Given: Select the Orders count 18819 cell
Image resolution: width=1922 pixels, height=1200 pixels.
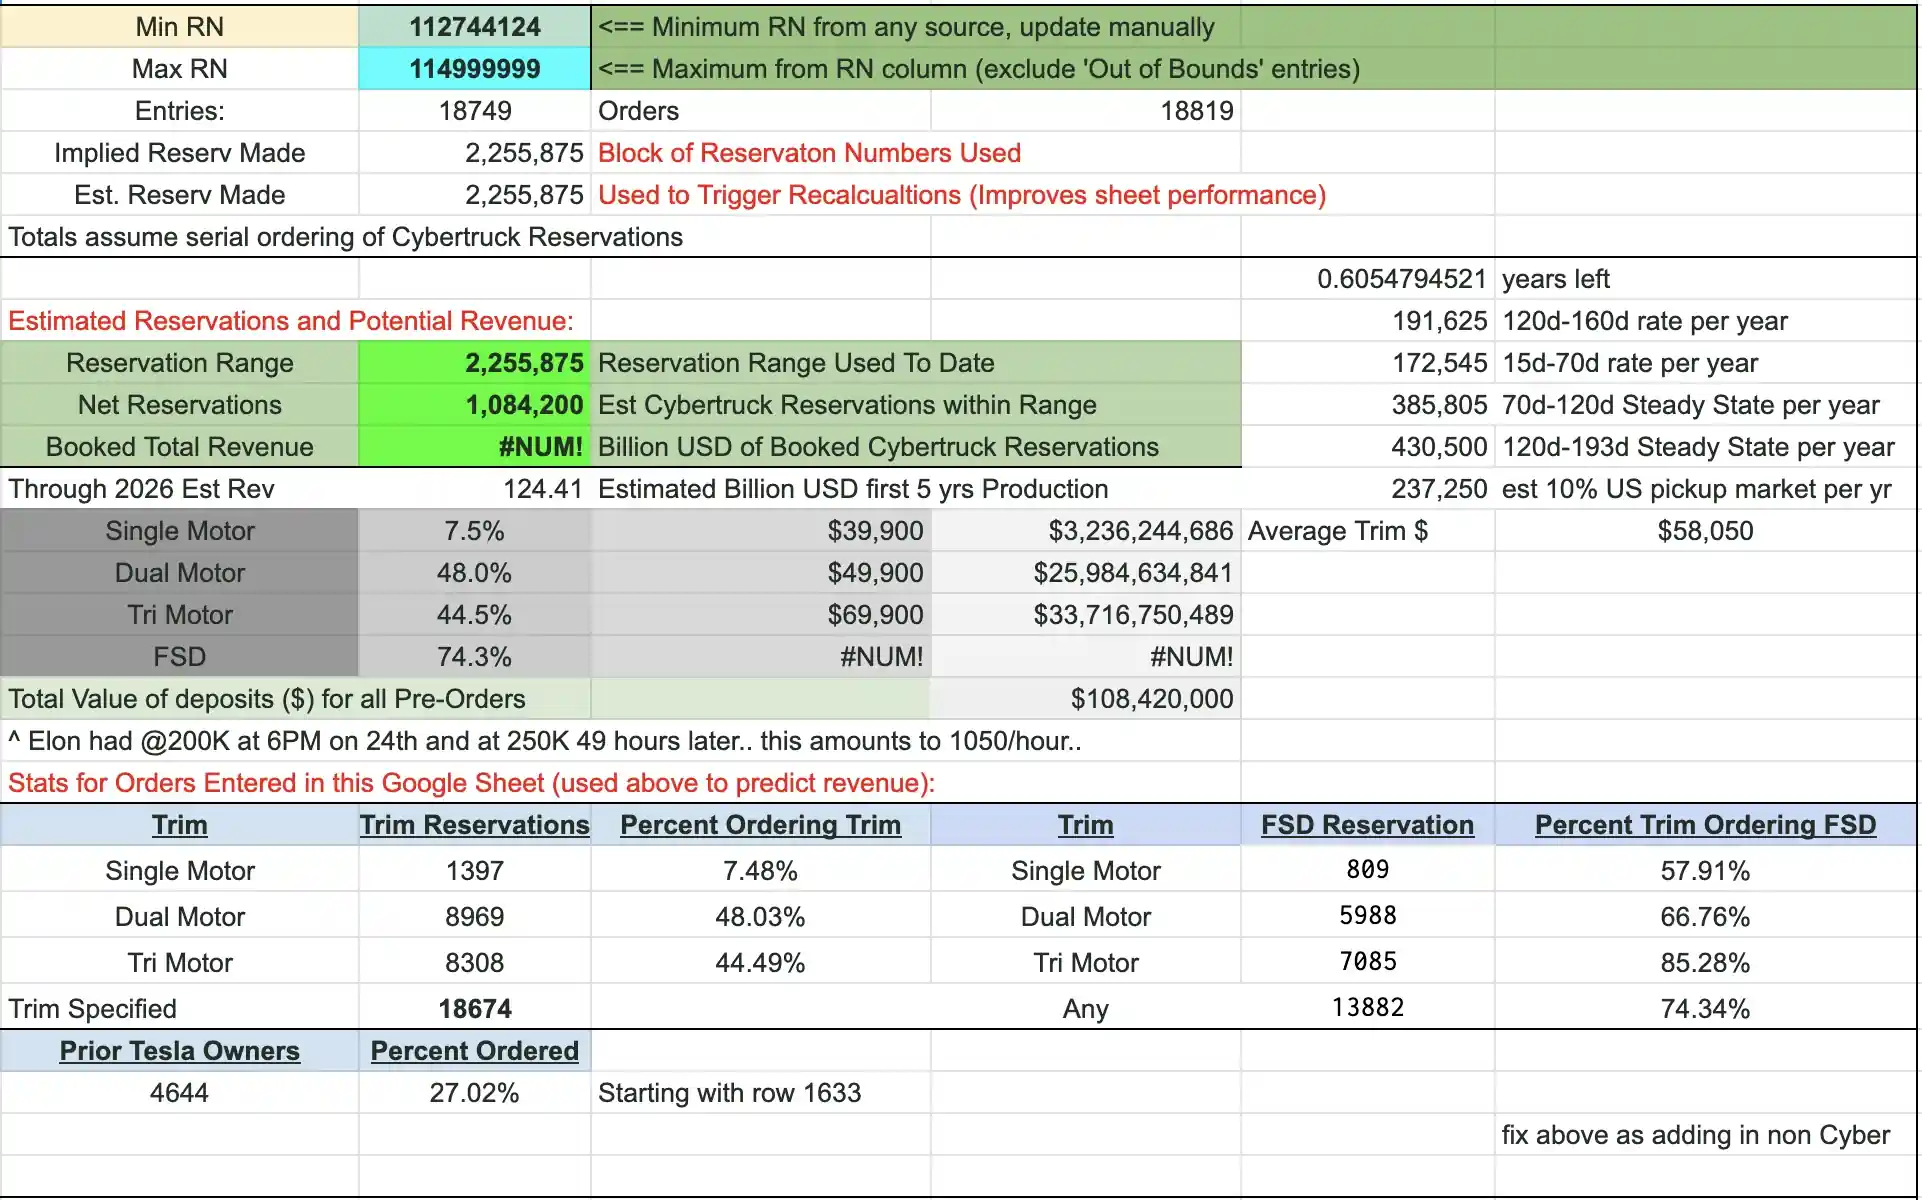Looking at the screenshot, I should click(1085, 111).
